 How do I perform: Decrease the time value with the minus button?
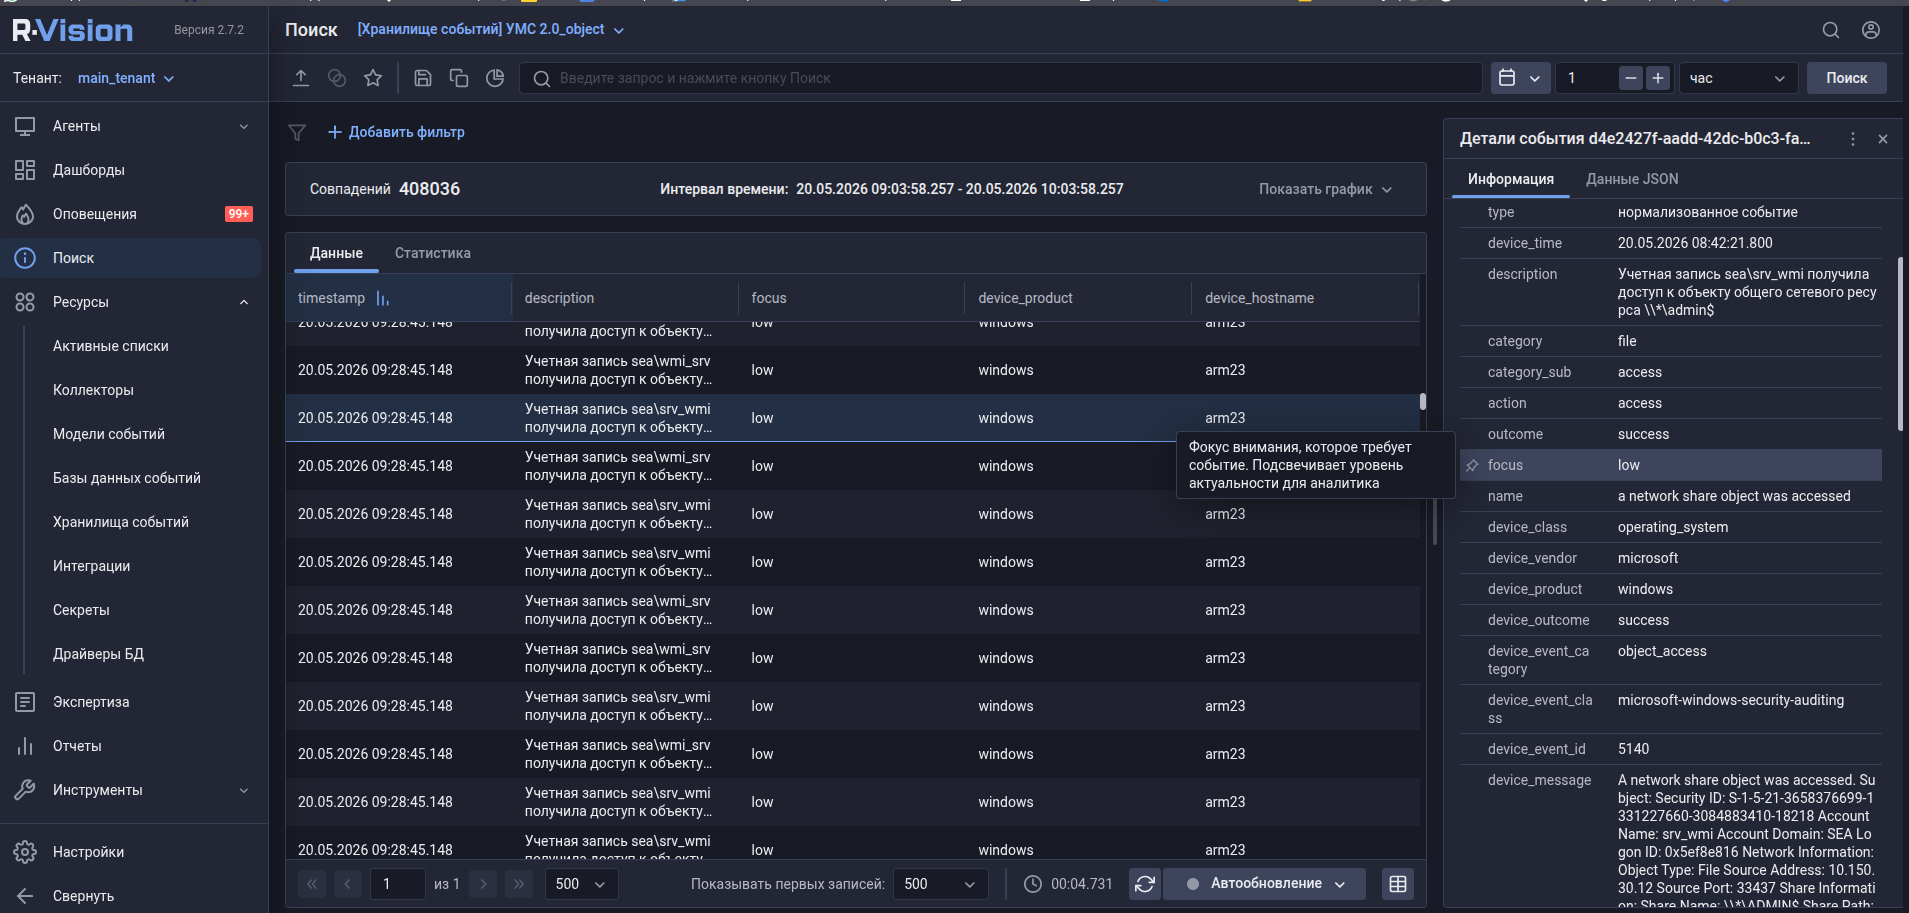(x=1631, y=78)
